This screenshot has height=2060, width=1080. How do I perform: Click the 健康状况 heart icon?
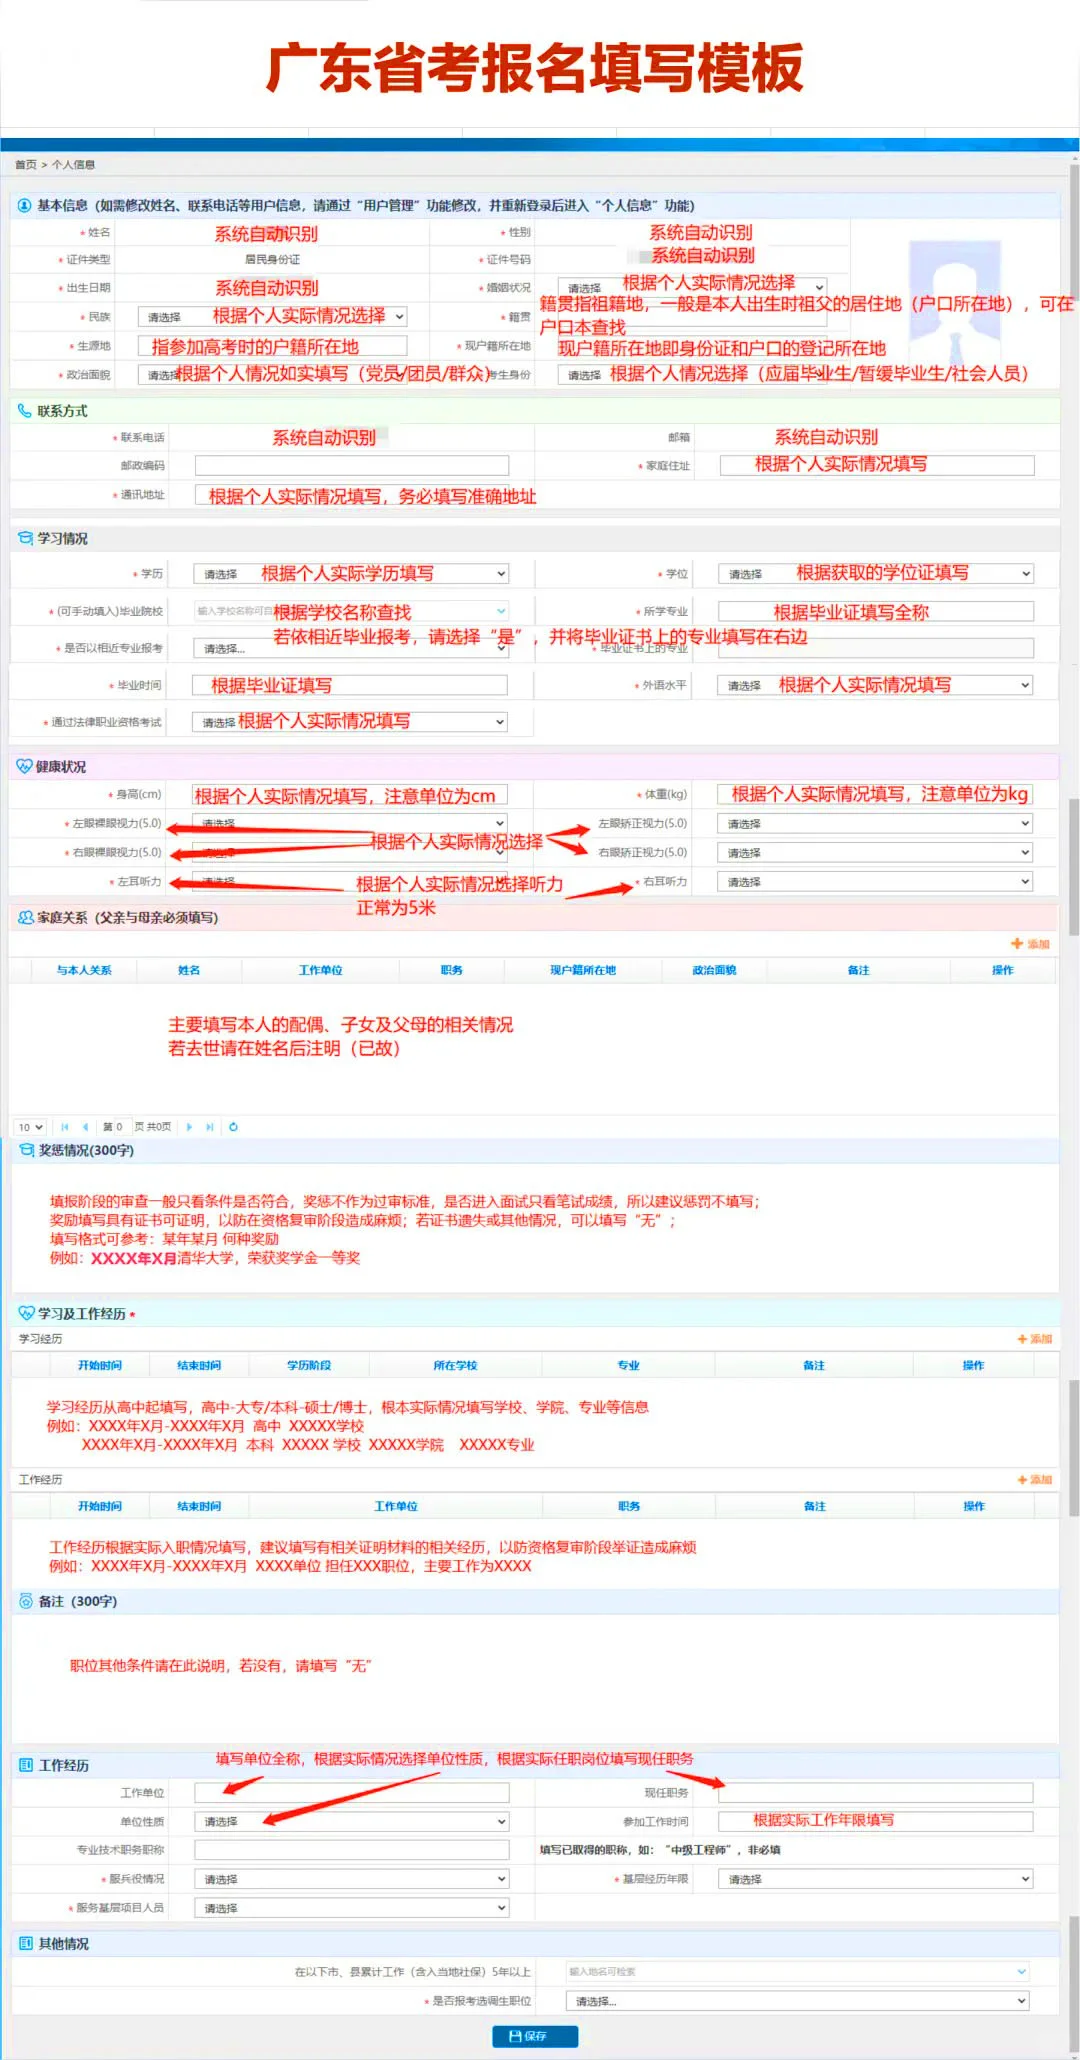(x=24, y=767)
